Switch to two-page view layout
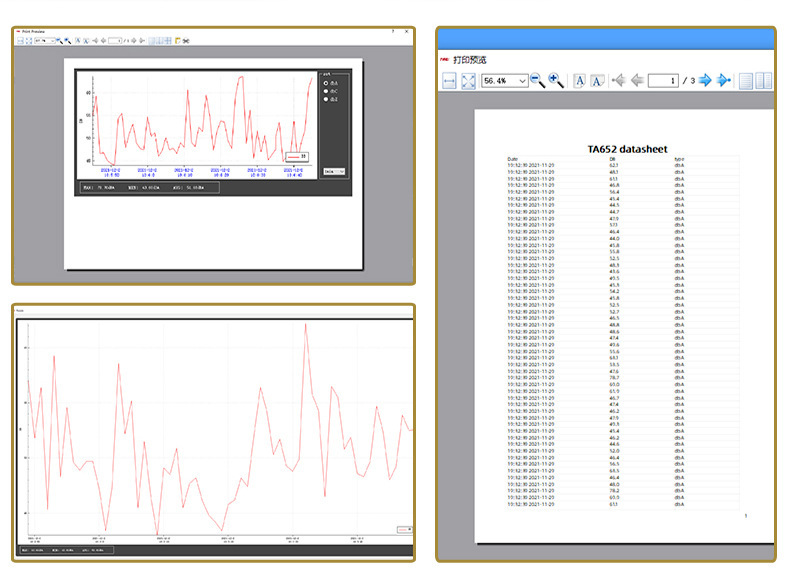 [x=764, y=81]
